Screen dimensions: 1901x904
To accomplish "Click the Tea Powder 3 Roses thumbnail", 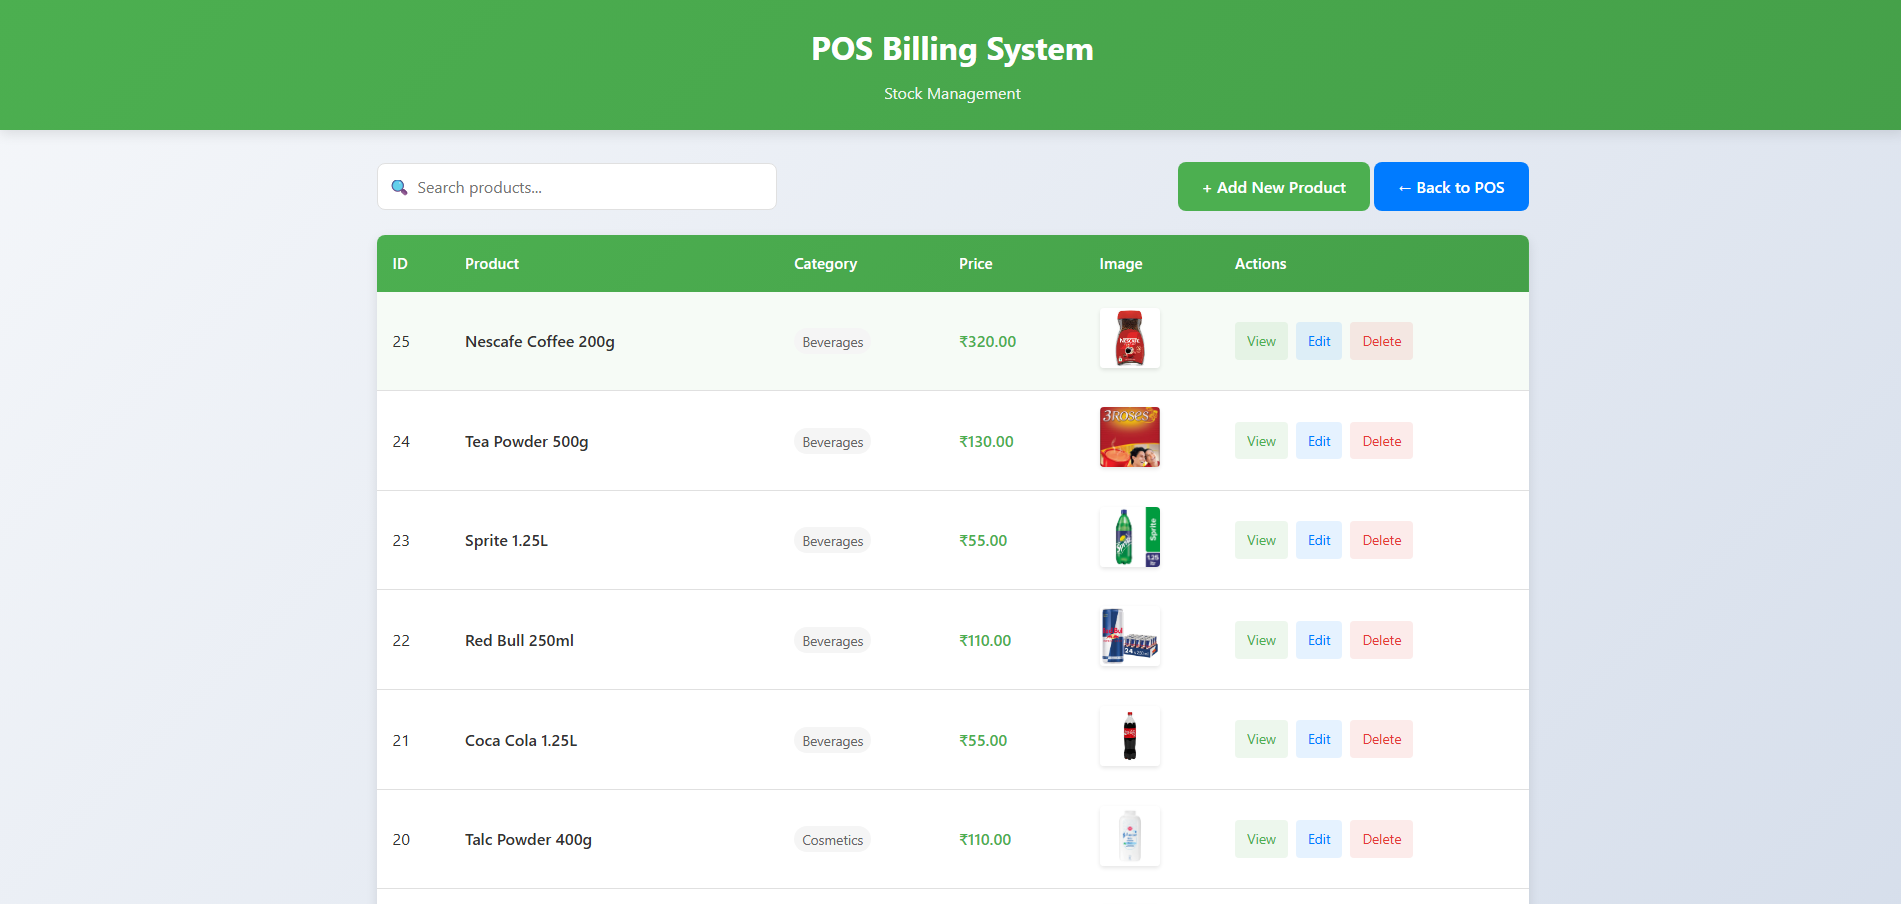I will click(1129, 437).
